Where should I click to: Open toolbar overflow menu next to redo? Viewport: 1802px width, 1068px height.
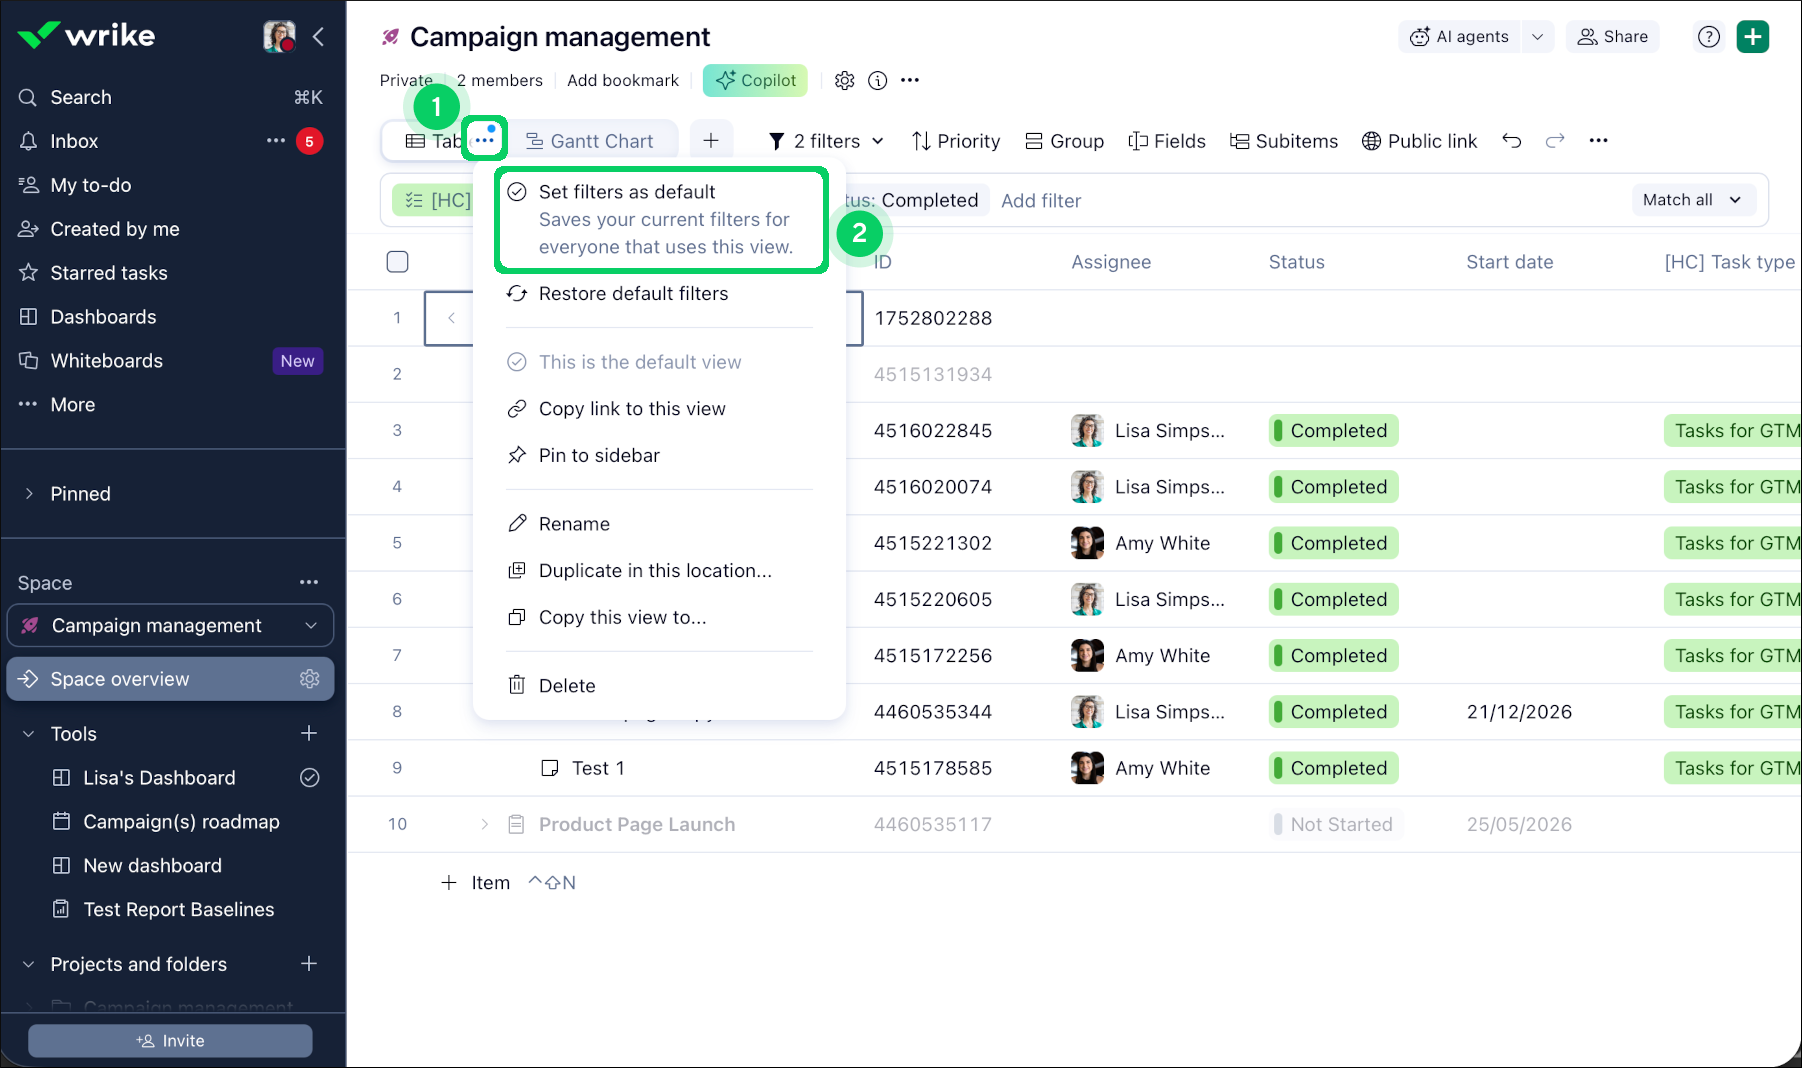click(x=1599, y=141)
